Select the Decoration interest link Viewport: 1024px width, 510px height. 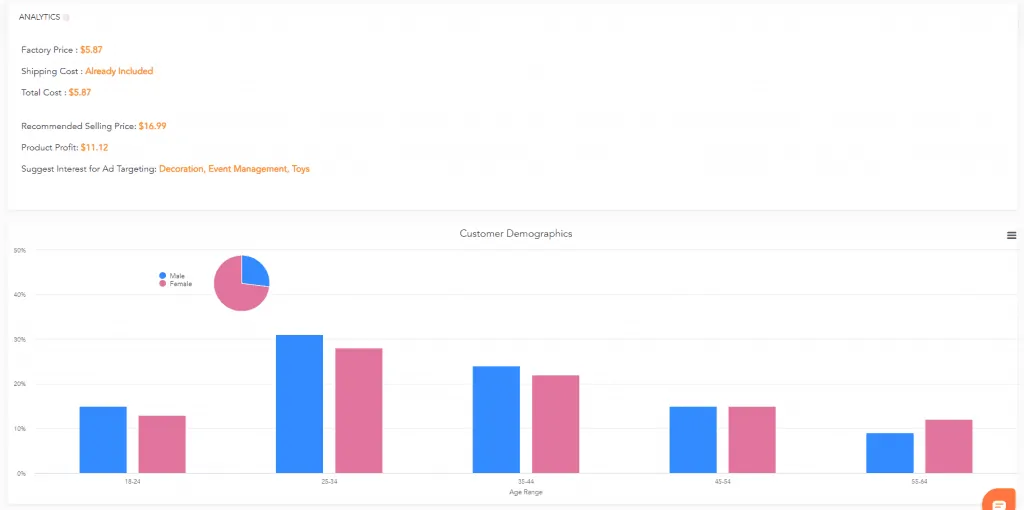click(x=181, y=169)
